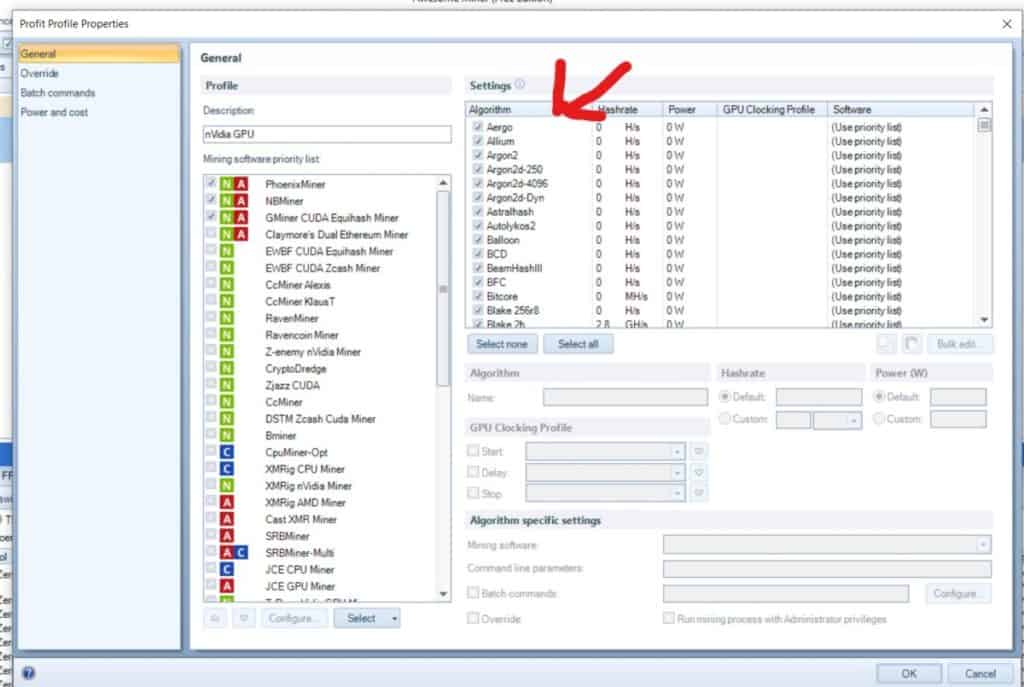The height and width of the screenshot is (687, 1024).
Task: Click the A C badge beside SRBMiner-Multi
Action: click(x=234, y=552)
